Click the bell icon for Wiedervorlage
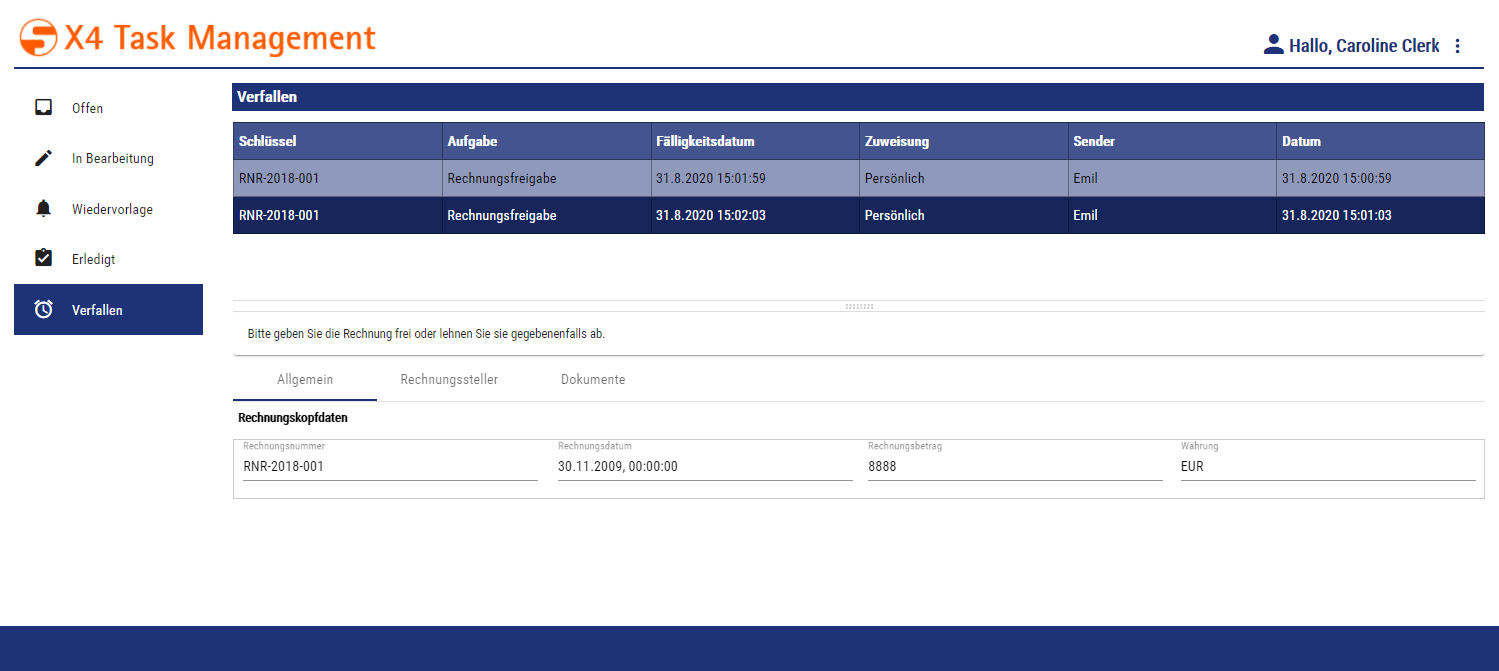1499x671 pixels. [43, 209]
